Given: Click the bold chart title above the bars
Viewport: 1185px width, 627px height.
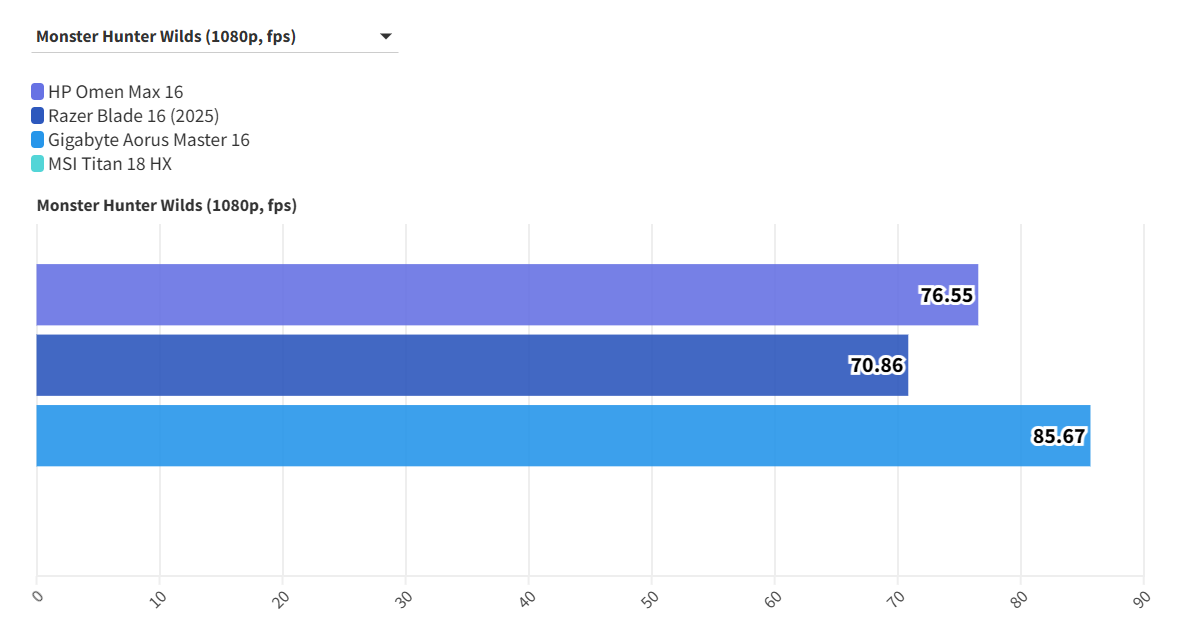Looking at the screenshot, I should click(x=165, y=205).
